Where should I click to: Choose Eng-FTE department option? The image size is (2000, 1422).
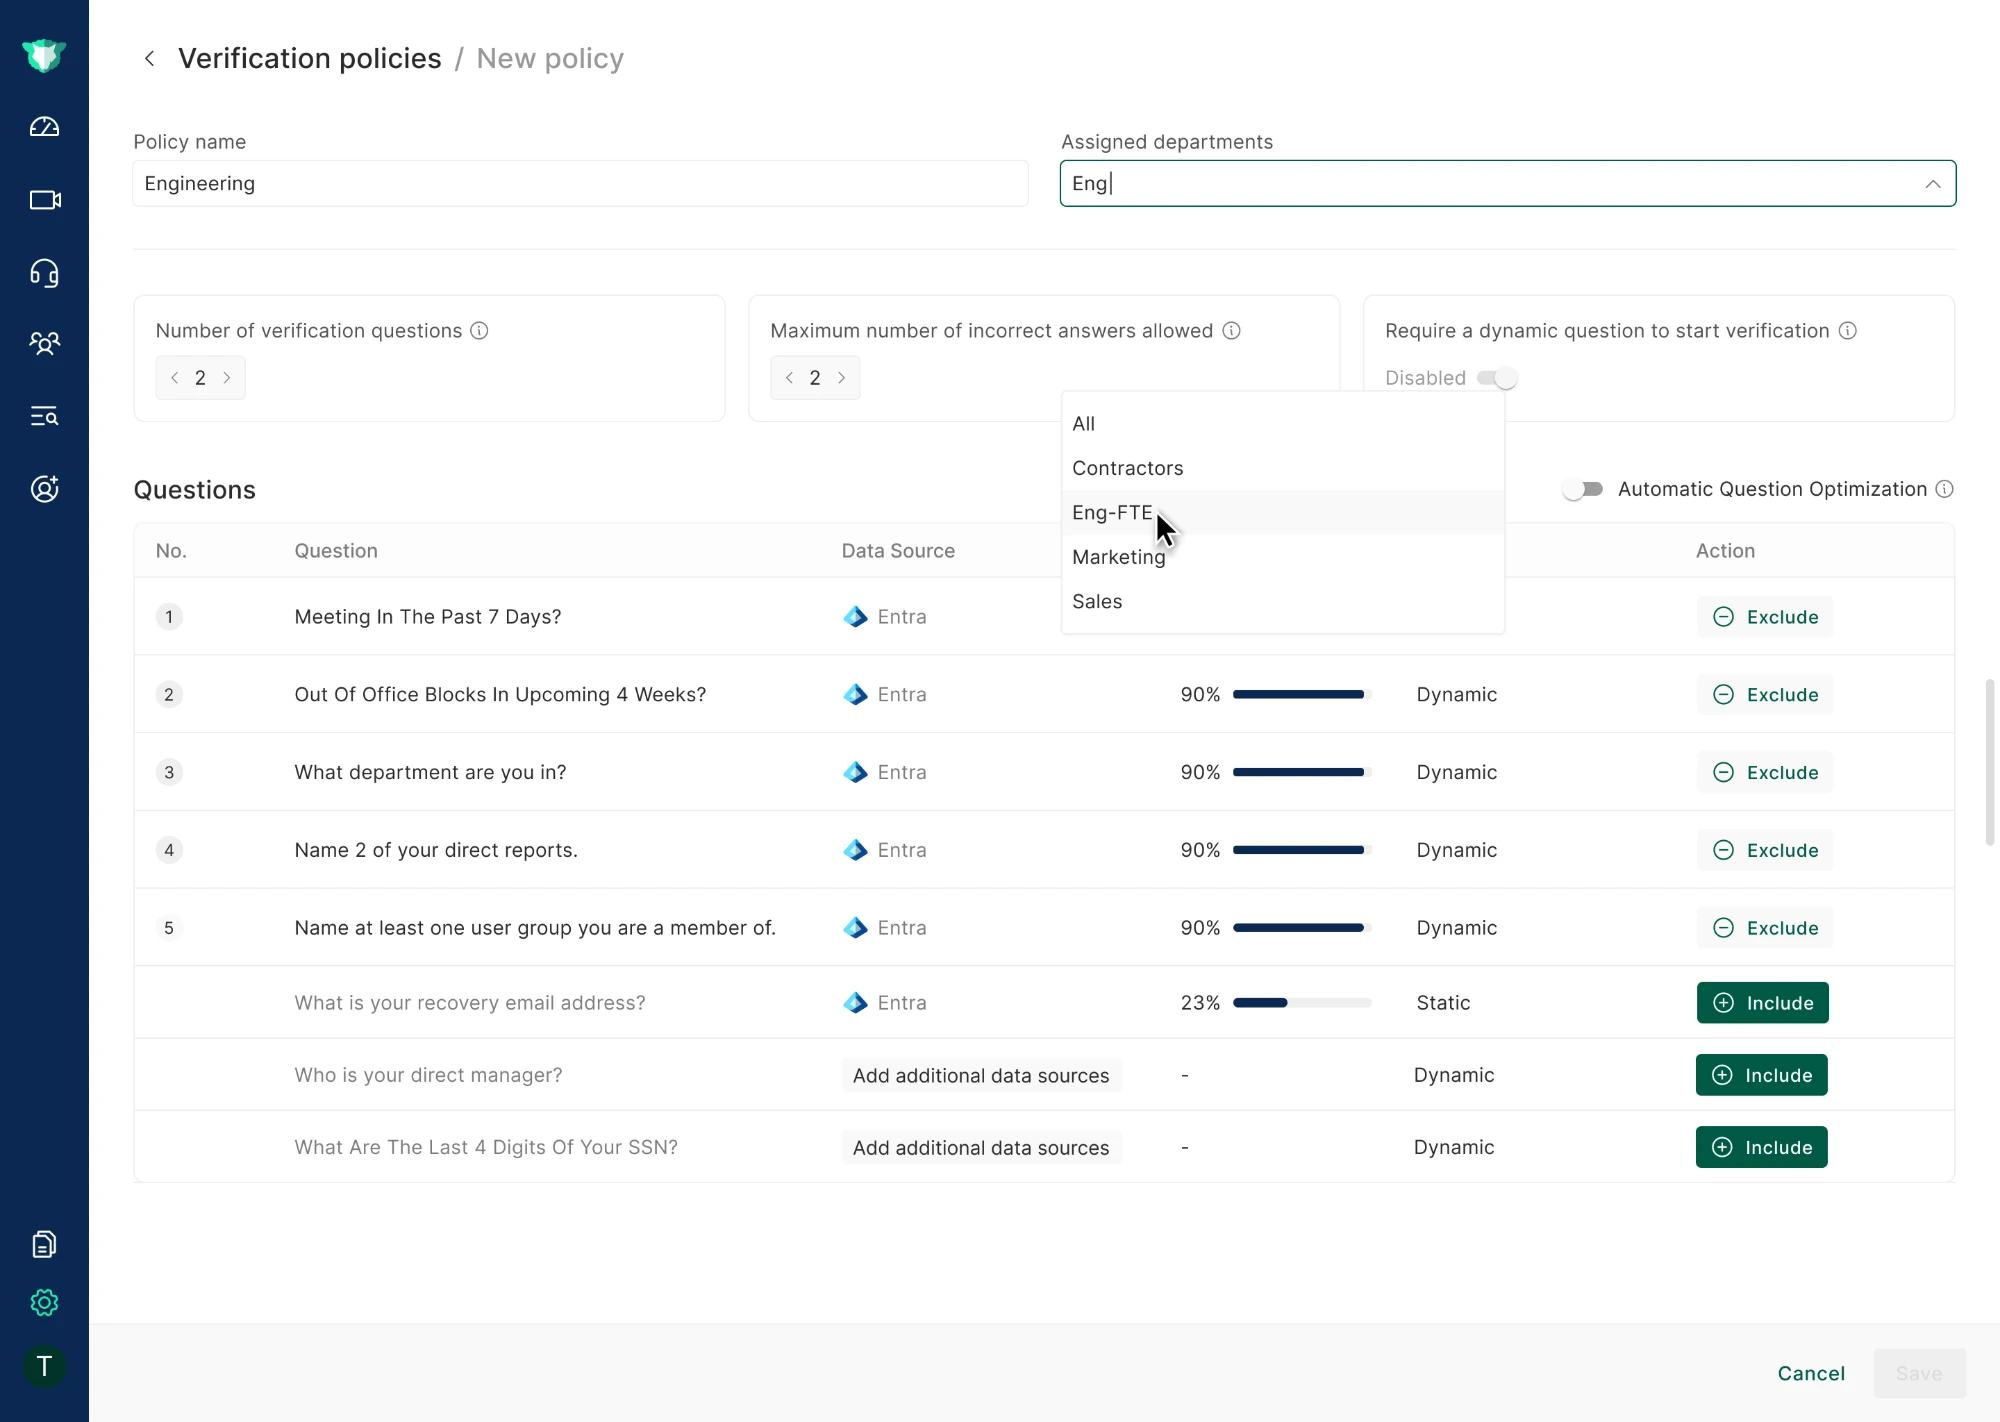[1283, 512]
